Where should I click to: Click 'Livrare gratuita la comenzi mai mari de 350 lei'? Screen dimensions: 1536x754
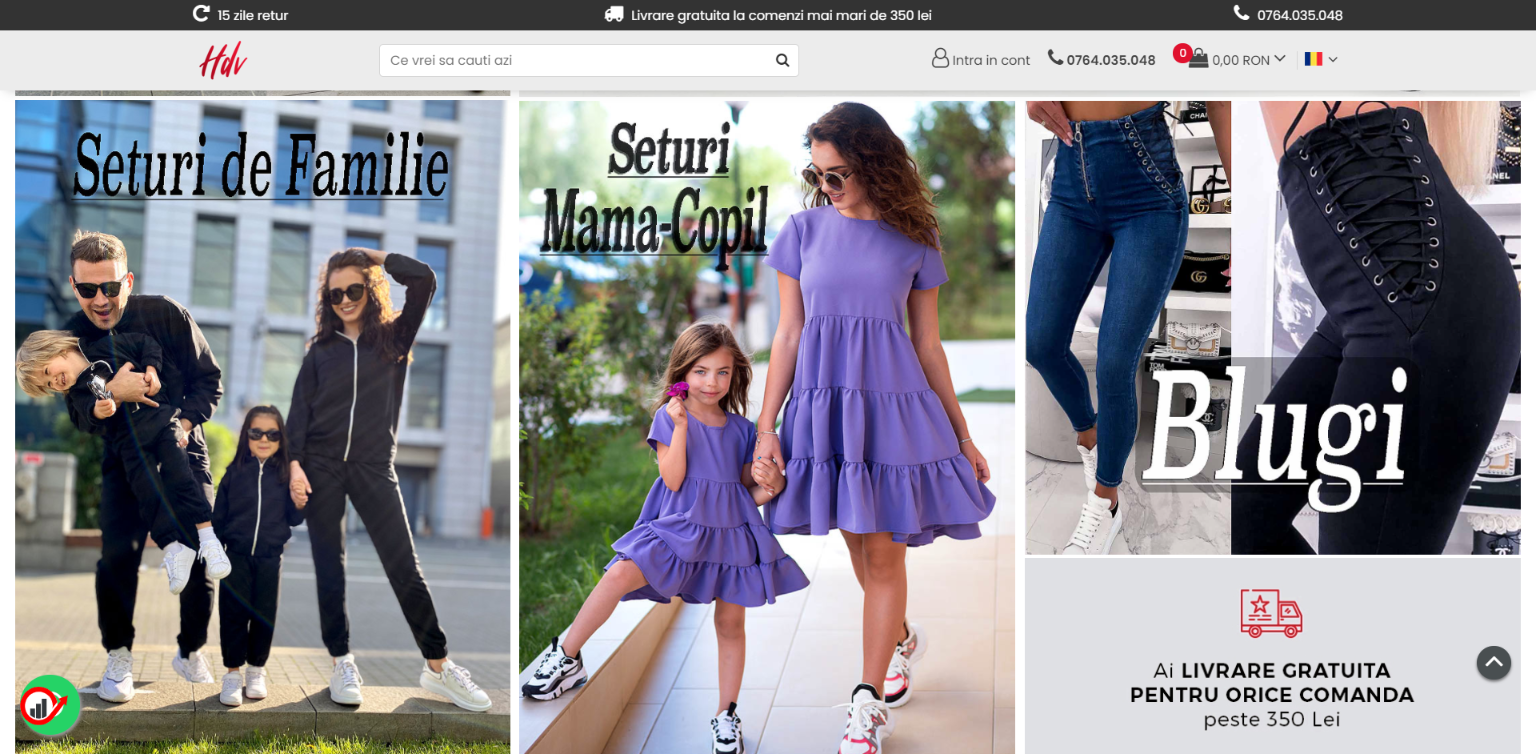tap(781, 15)
